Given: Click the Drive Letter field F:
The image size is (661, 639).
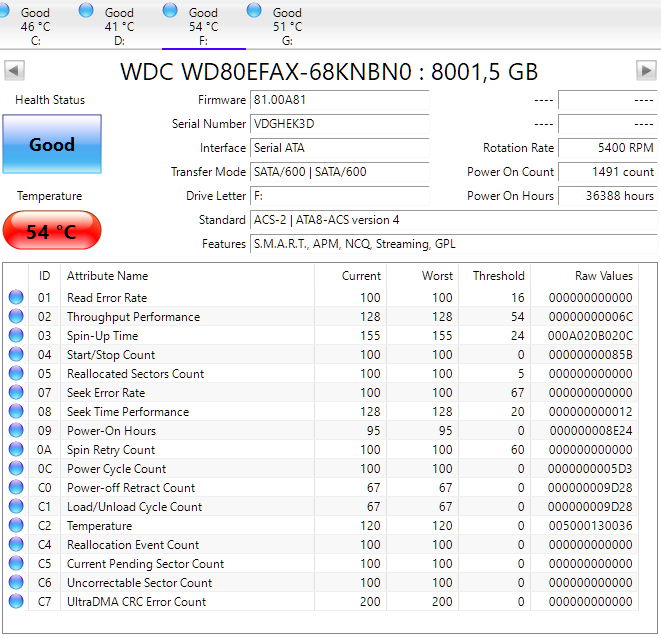Looking at the screenshot, I should pyautogui.click(x=339, y=196).
